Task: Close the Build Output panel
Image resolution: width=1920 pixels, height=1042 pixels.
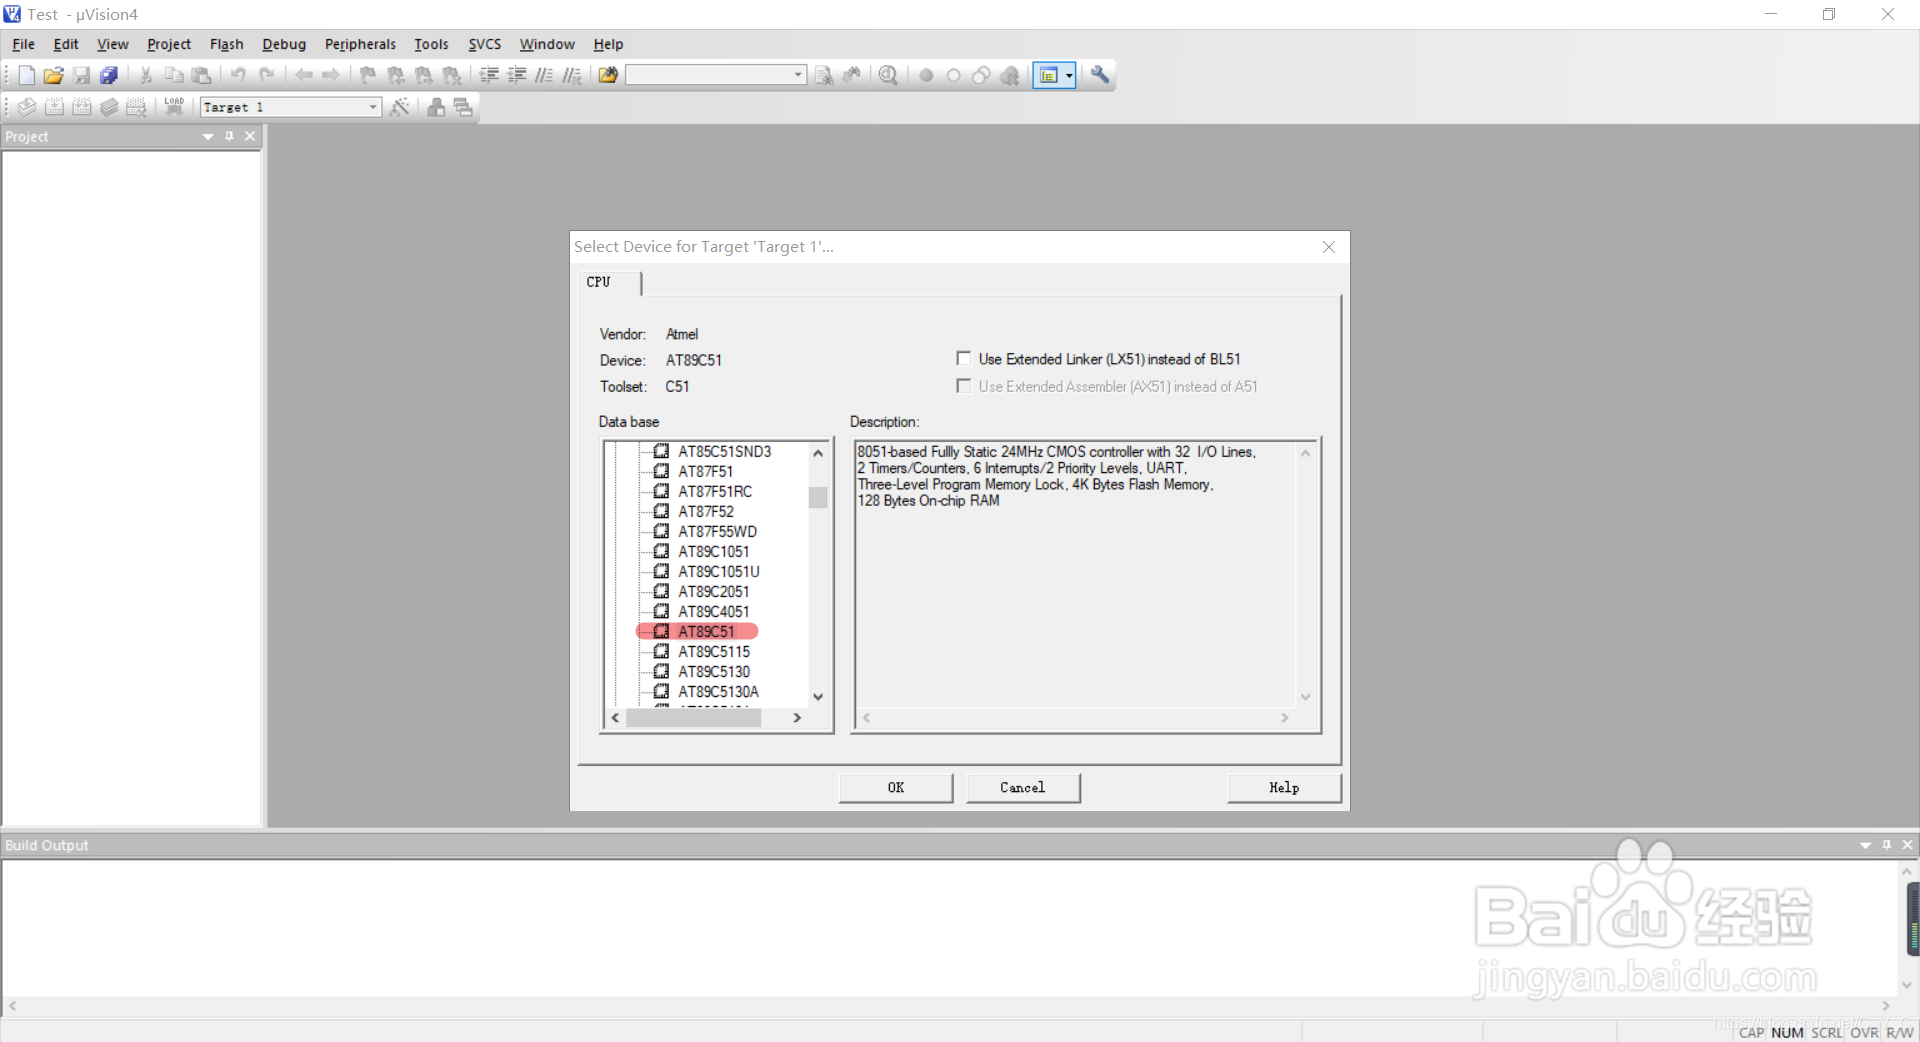Action: pyautogui.click(x=1907, y=845)
